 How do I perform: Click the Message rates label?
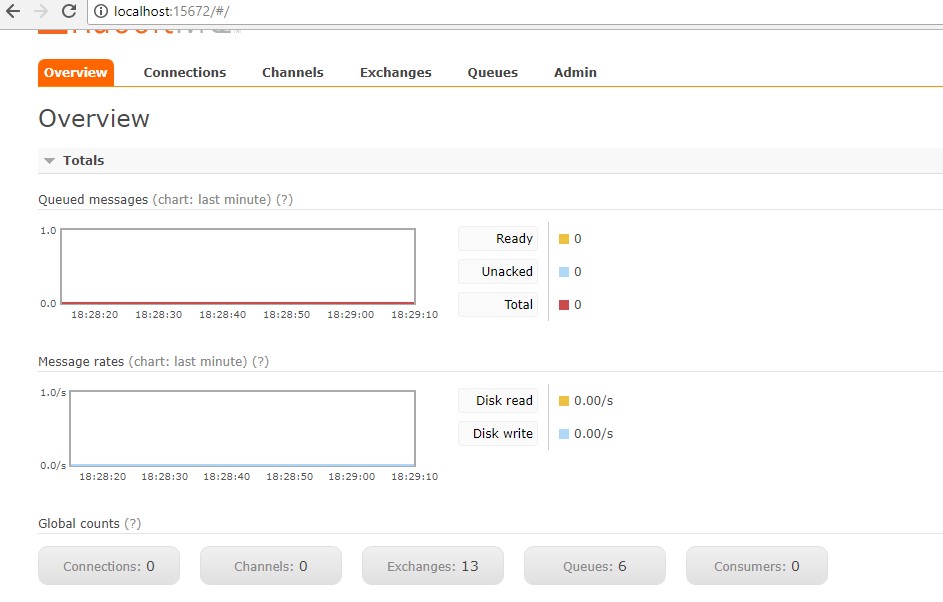tap(81, 361)
